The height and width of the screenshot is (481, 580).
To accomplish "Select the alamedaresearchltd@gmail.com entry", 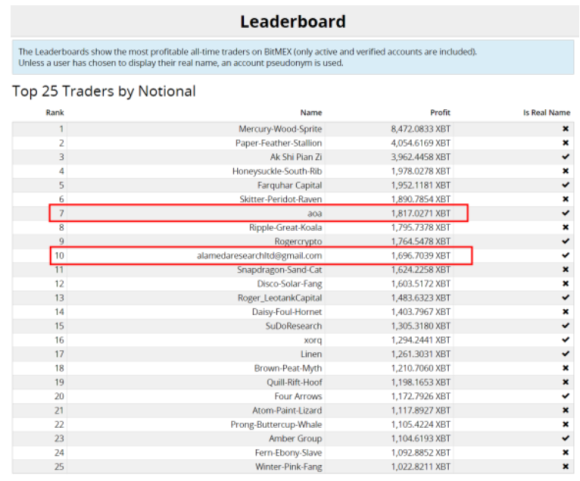I will [259, 256].
